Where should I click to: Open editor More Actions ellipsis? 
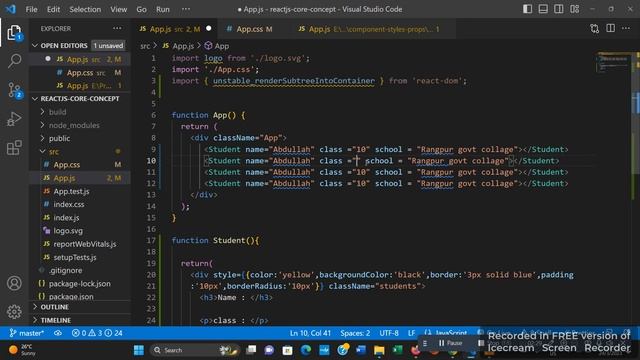626,29
